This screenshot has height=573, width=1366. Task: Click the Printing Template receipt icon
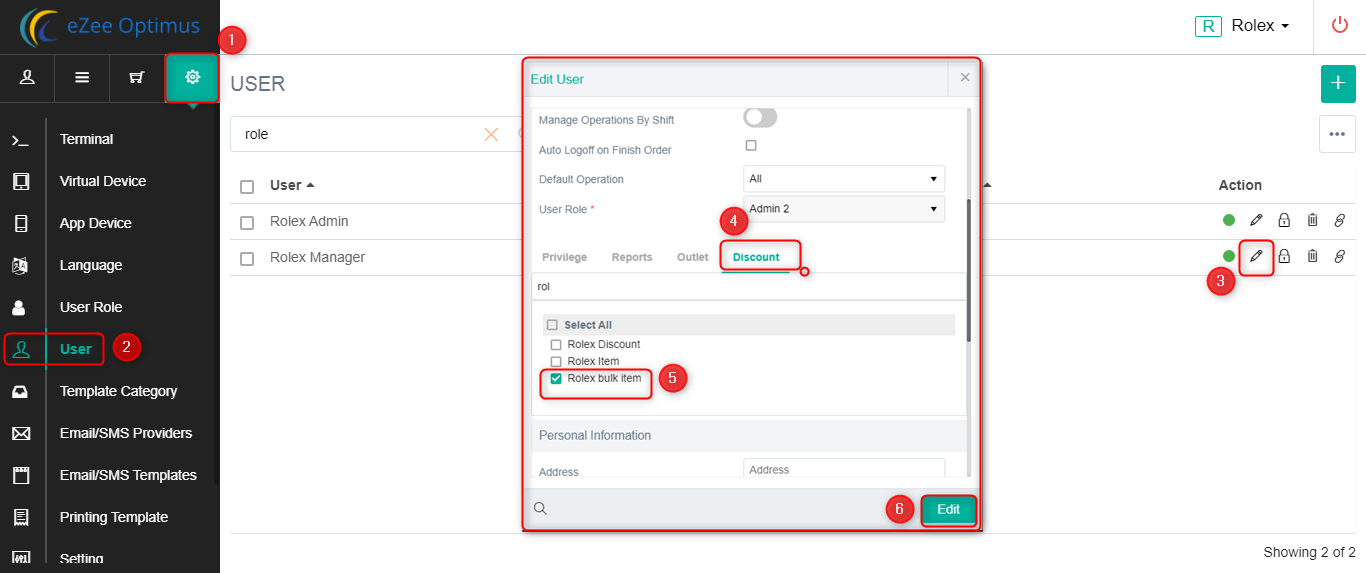coord(20,517)
